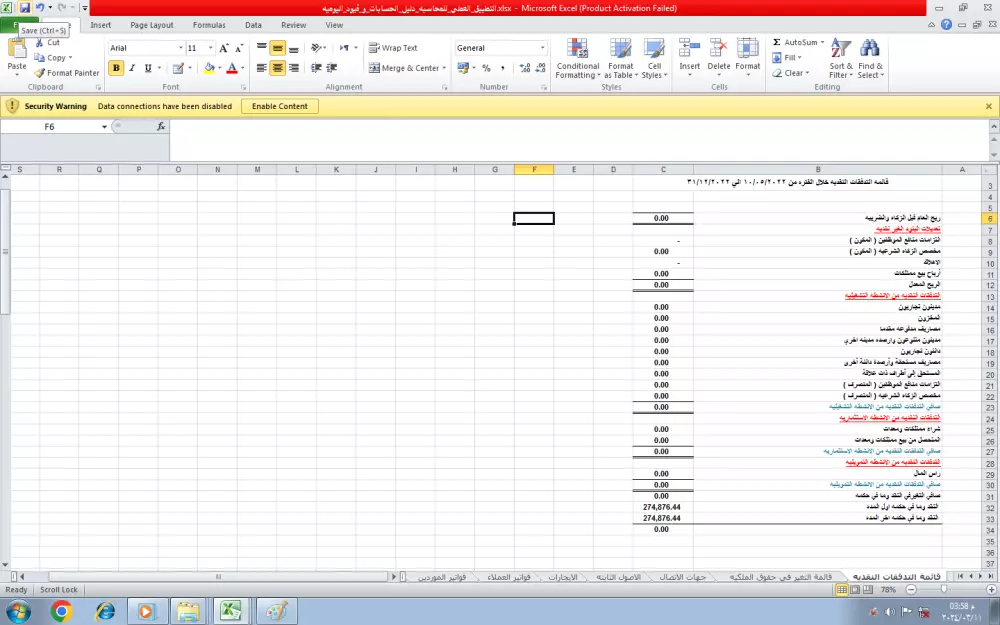
Task: Toggle Align Text Right
Action: tap(293, 68)
